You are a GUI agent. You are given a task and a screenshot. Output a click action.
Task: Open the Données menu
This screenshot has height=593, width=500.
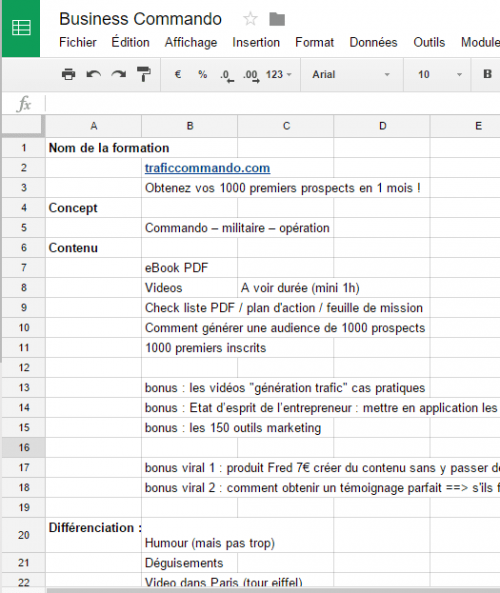click(x=373, y=42)
